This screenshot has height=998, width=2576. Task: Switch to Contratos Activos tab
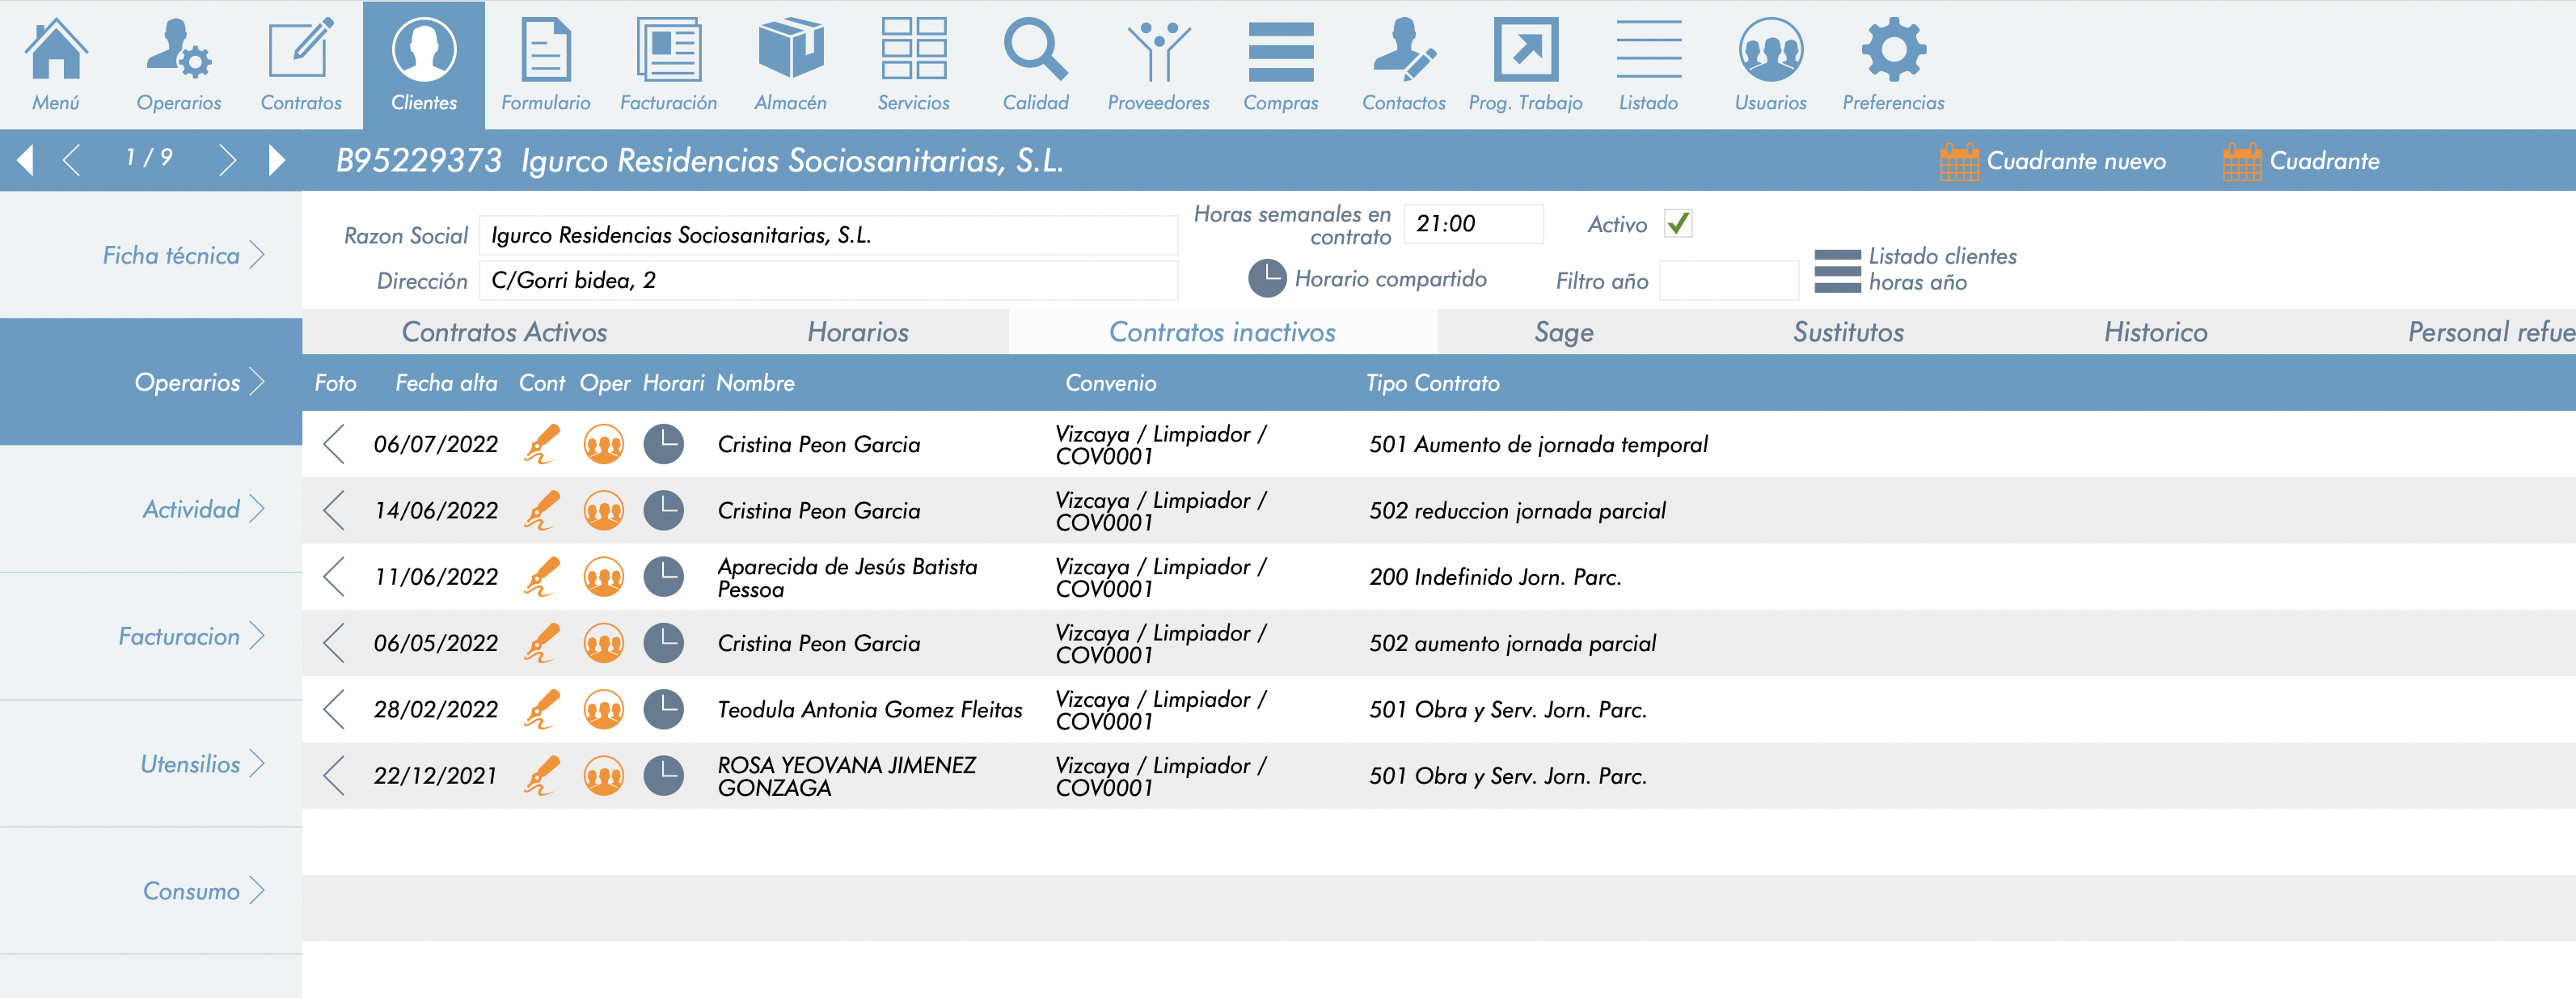[x=504, y=332]
